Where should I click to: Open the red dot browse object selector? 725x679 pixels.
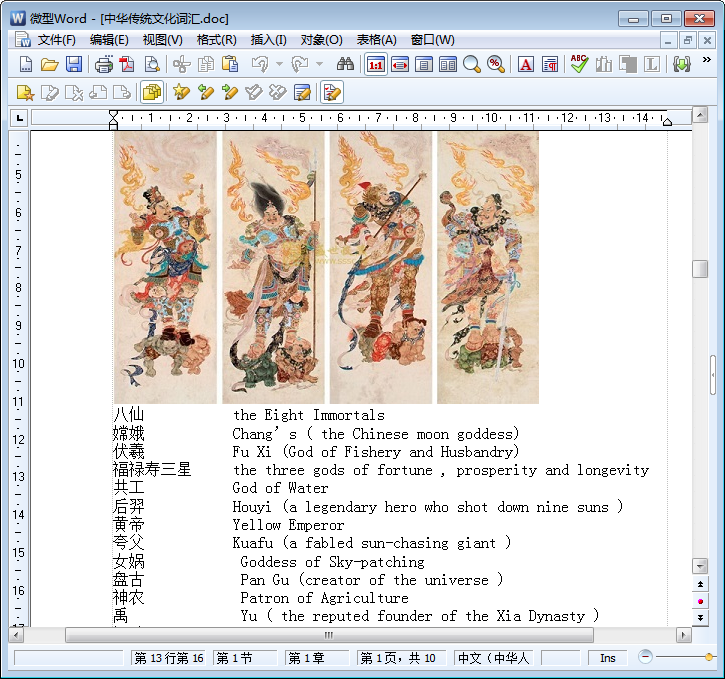click(700, 601)
